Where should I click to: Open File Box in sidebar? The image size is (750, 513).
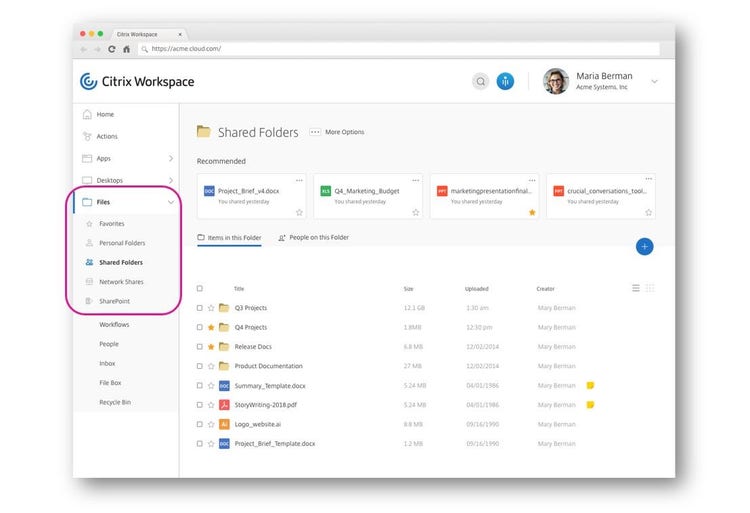[110, 383]
